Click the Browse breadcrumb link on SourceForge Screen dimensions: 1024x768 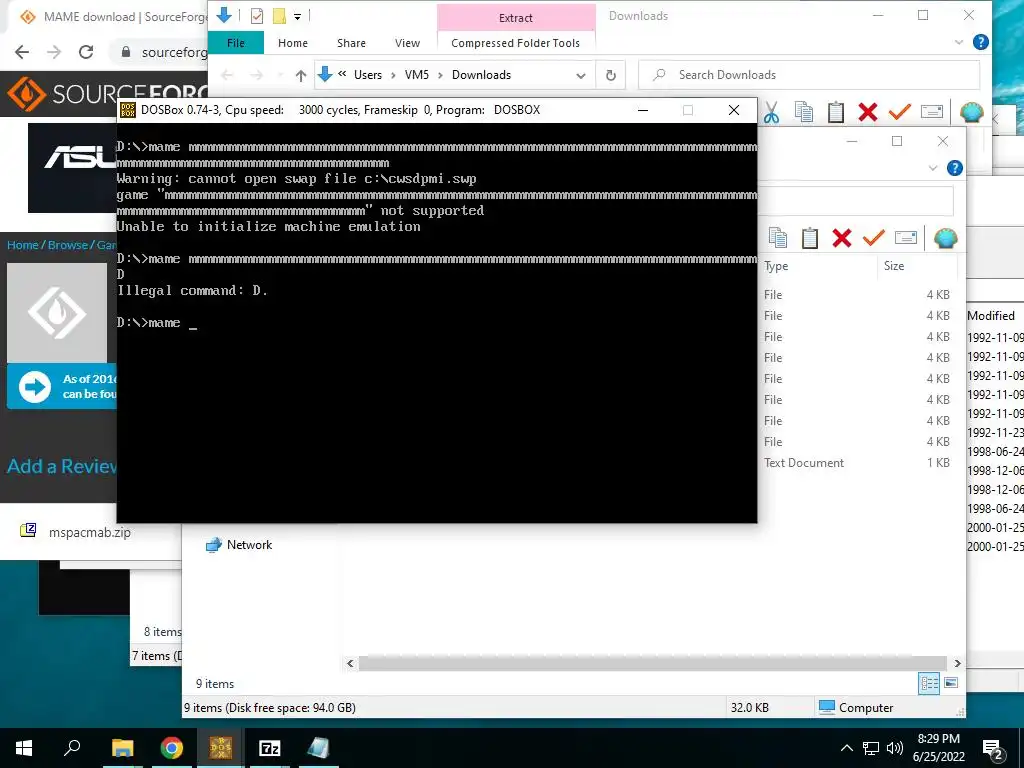point(67,245)
